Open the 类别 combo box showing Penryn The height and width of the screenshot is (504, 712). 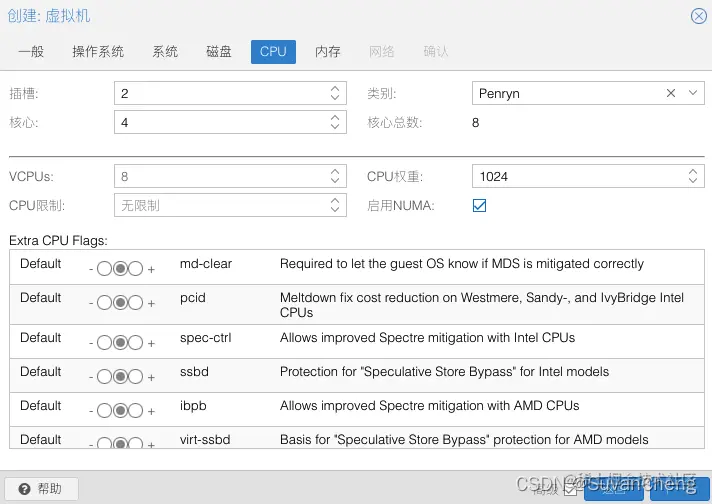pyautogui.click(x=588, y=93)
